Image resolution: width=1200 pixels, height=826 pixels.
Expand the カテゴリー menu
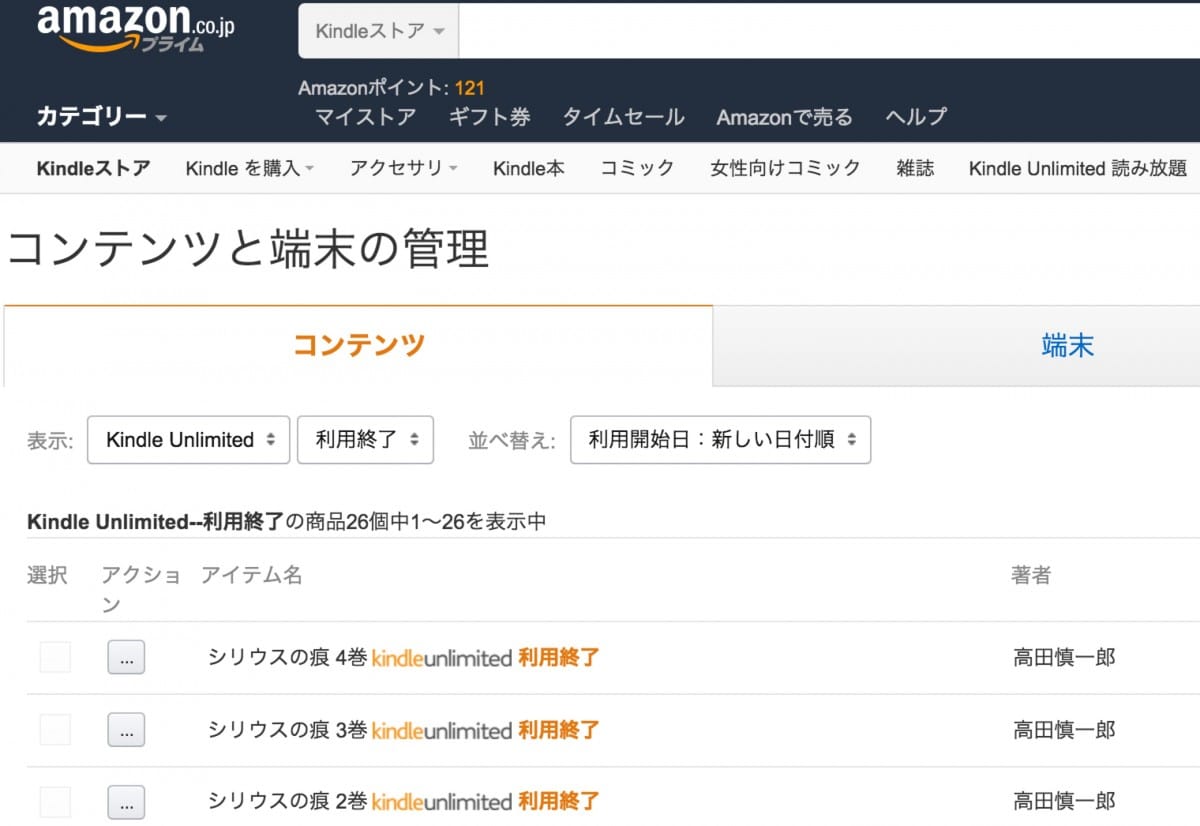click(101, 117)
